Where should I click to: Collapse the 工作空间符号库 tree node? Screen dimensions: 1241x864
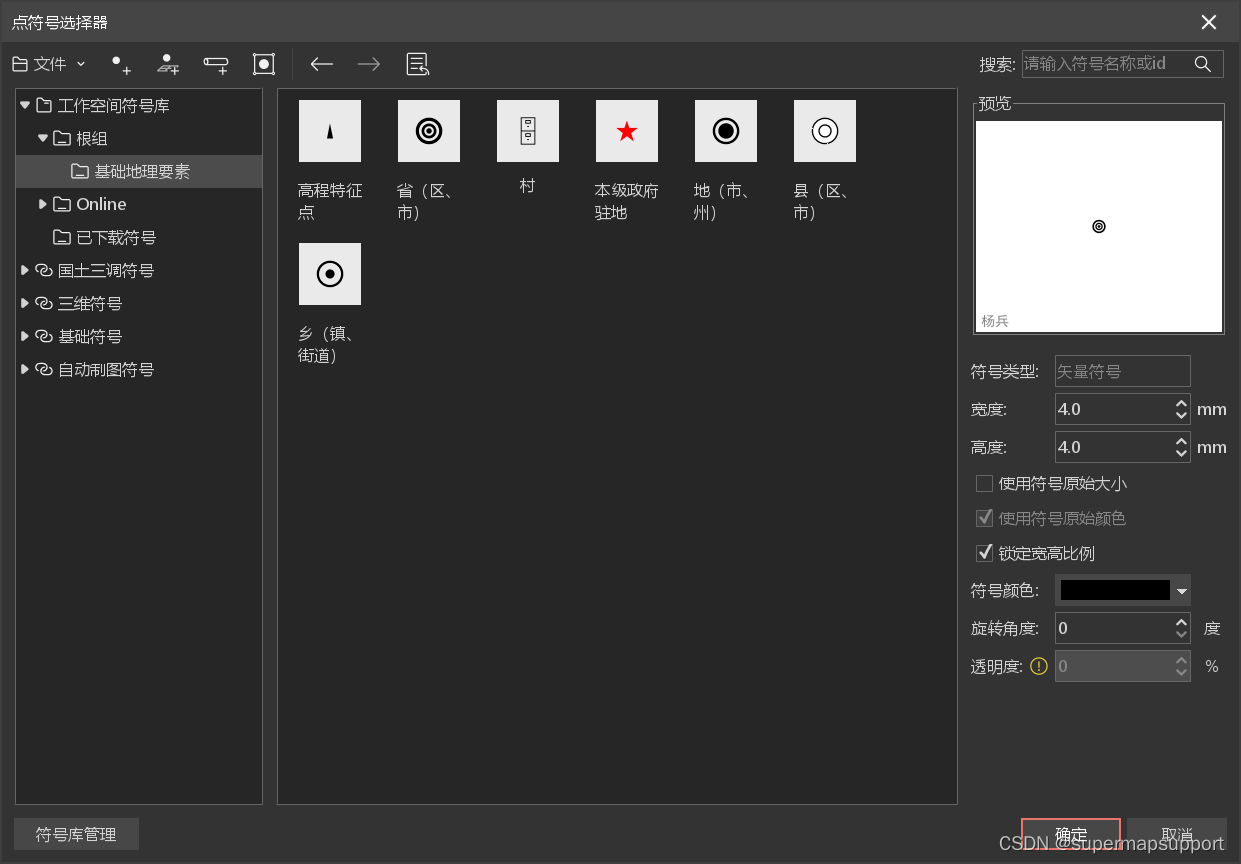pyautogui.click(x=25, y=105)
